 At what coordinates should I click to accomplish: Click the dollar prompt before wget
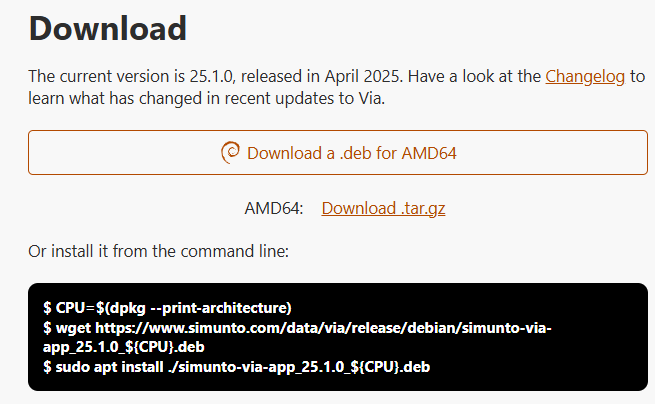pos(47,328)
